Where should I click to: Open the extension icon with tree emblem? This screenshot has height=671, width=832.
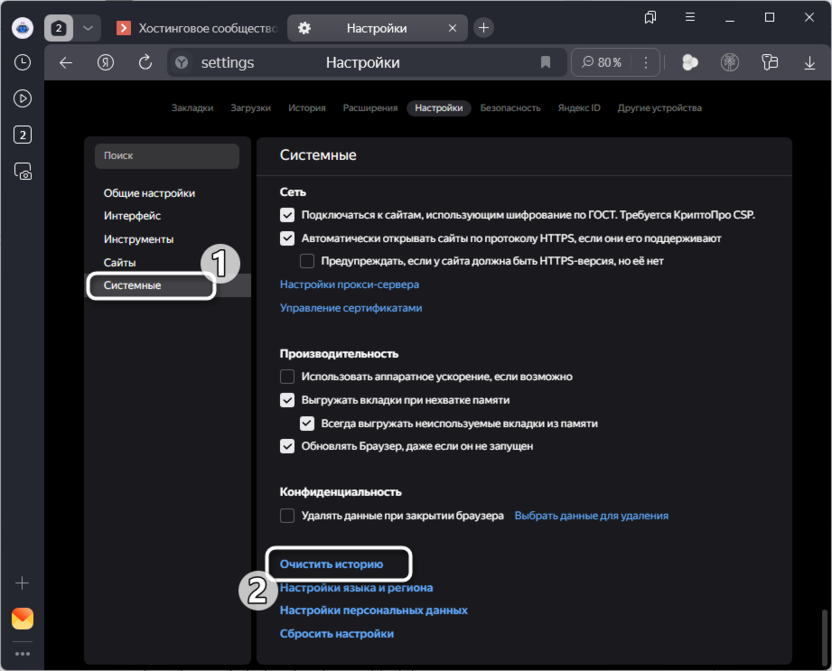730,63
